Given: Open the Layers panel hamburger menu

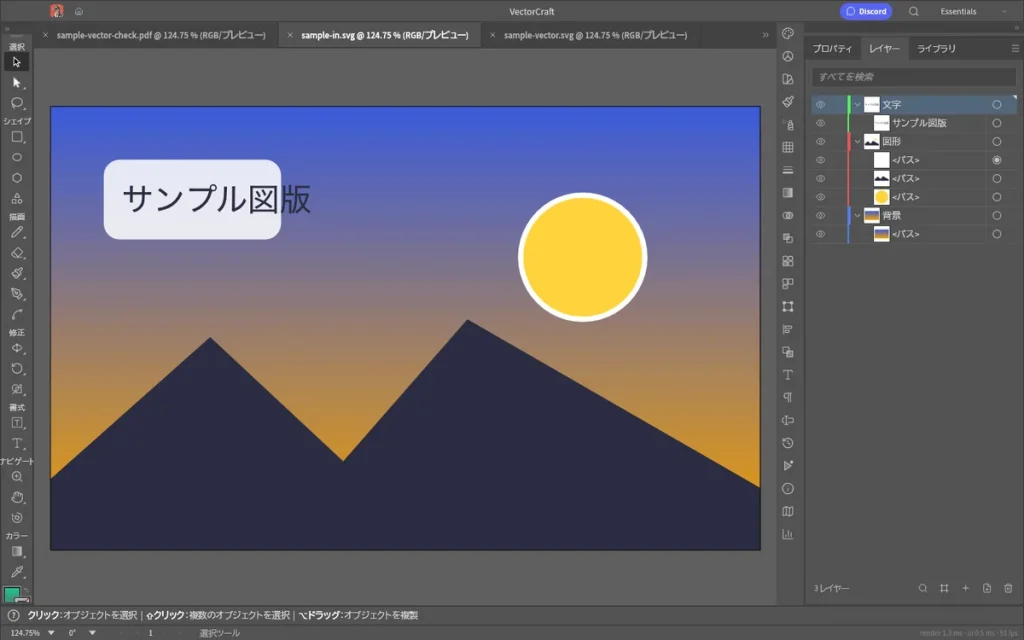Looking at the screenshot, I should [1015, 48].
